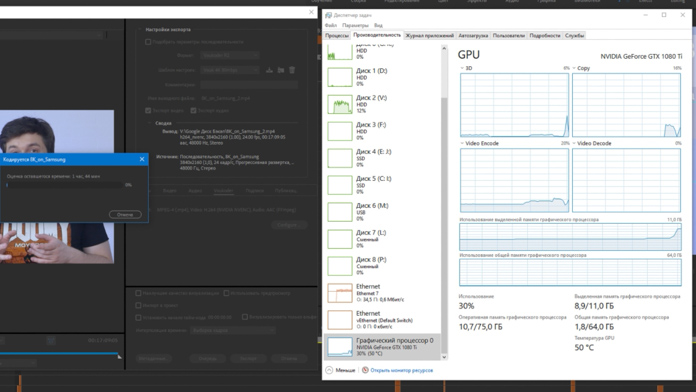Open Аудио tab in export settings
This screenshot has width=696, height=392.
point(195,190)
